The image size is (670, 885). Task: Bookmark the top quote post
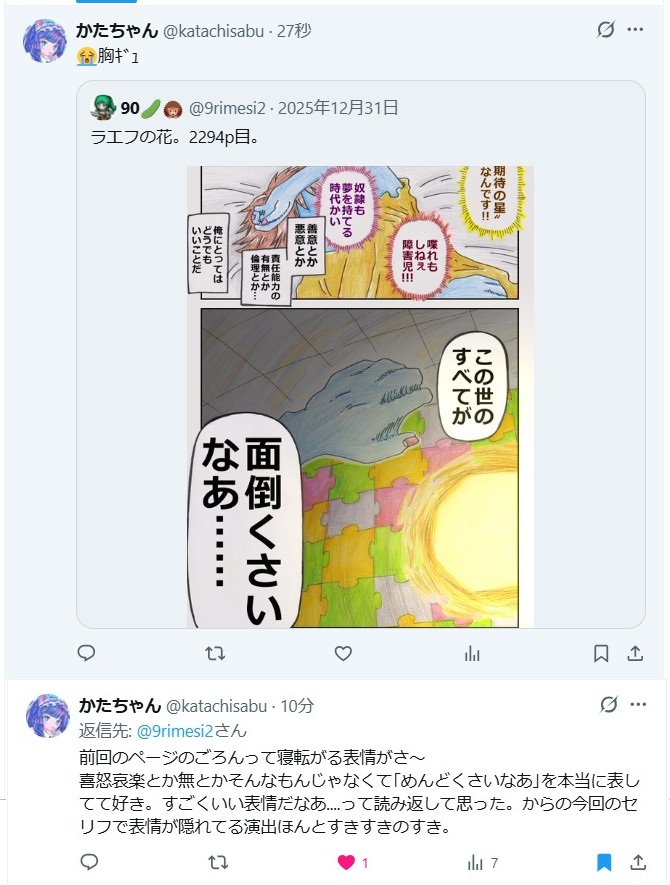pyautogui.click(x=601, y=654)
